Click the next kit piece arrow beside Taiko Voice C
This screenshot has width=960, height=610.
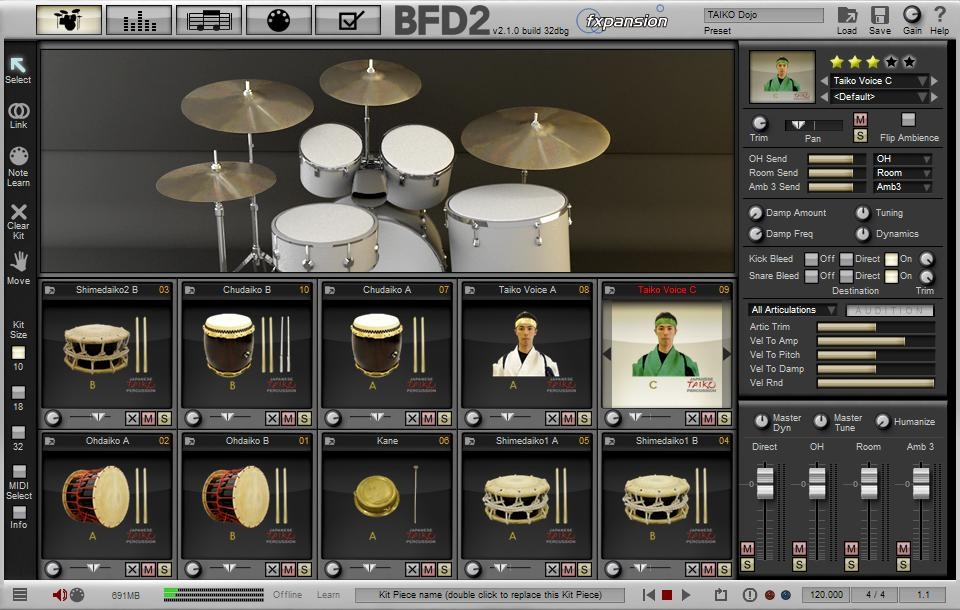click(935, 81)
